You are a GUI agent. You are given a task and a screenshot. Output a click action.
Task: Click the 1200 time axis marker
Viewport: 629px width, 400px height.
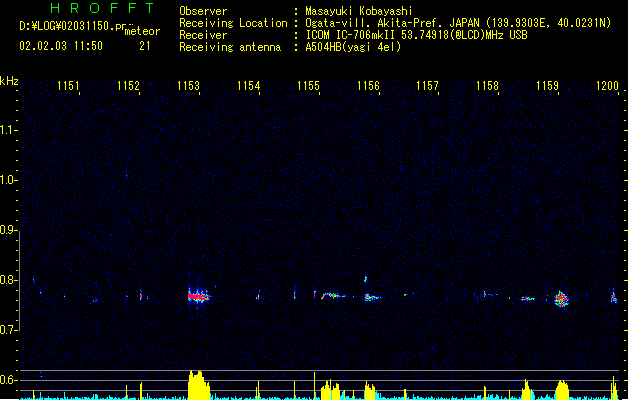tap(607, 86)
